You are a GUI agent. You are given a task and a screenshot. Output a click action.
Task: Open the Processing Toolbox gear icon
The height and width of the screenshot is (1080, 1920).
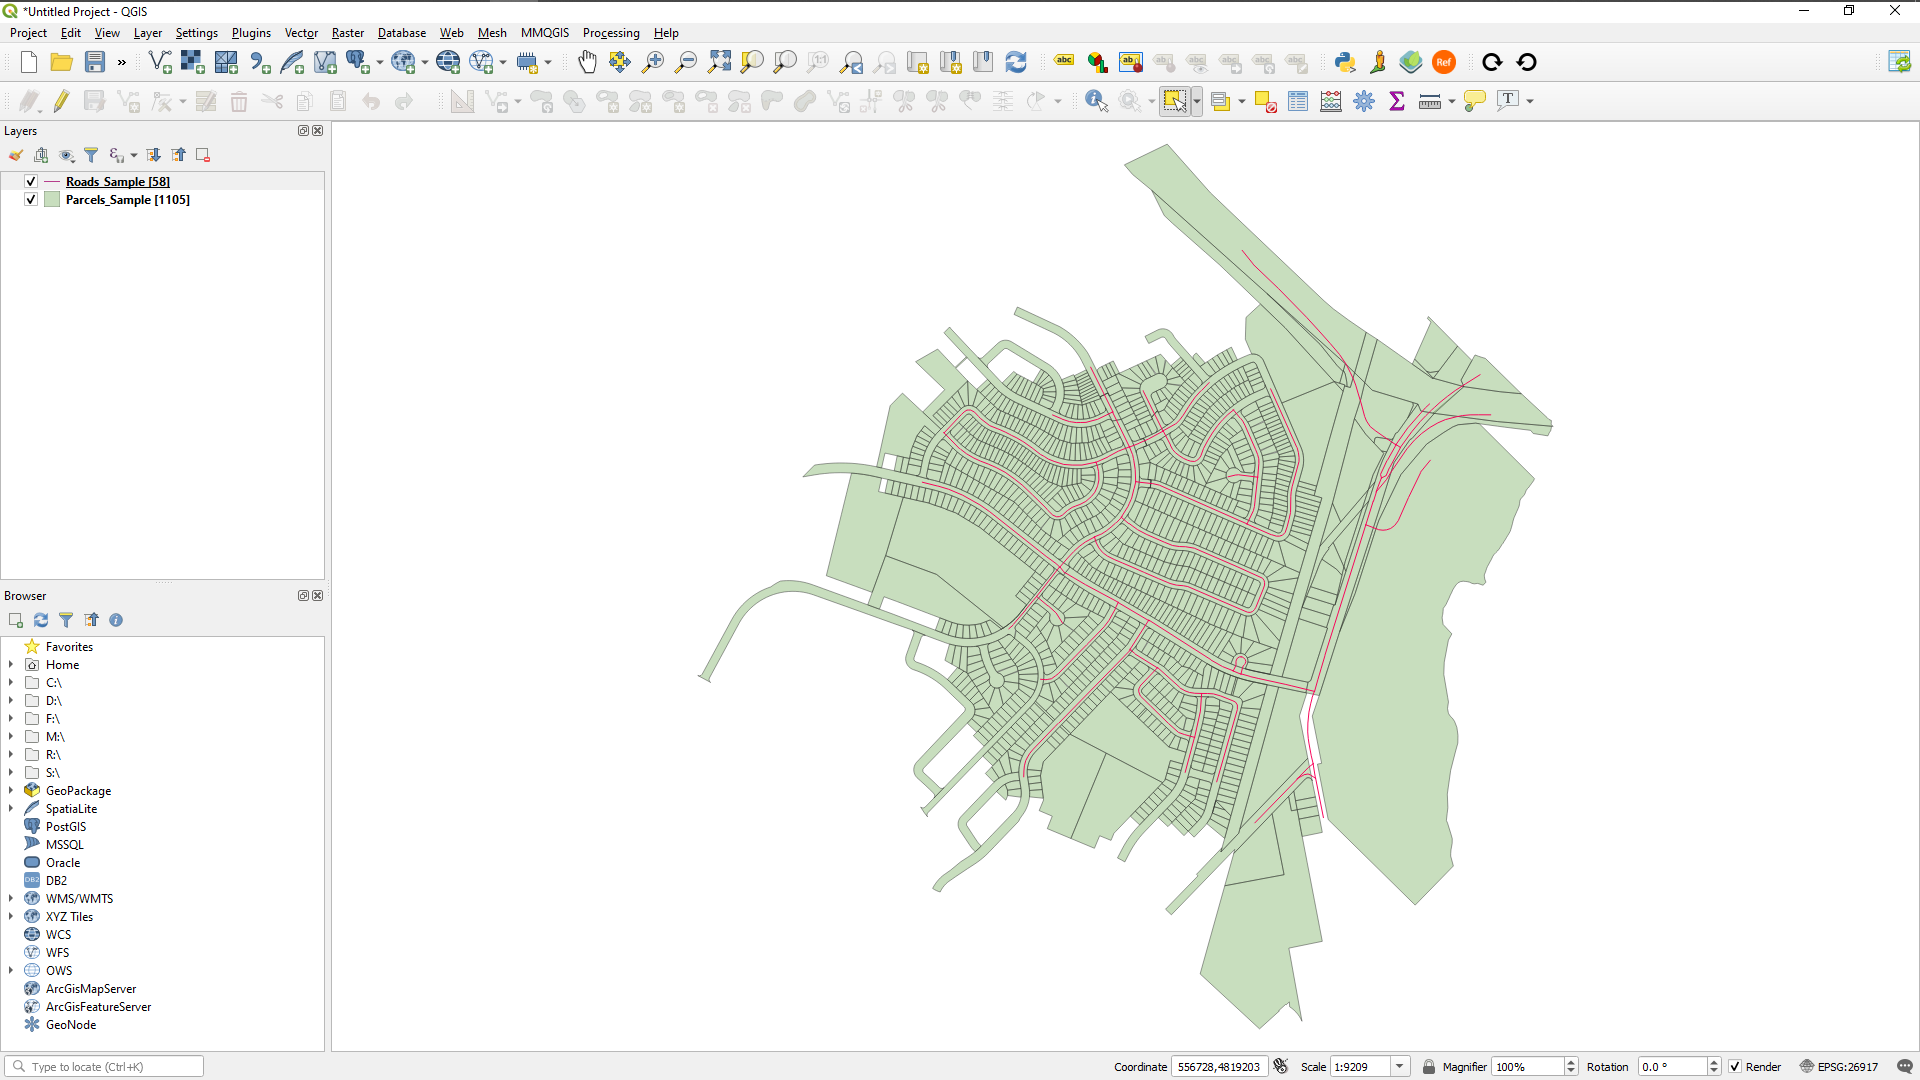pyautogui.click(x=1364, y=101)
